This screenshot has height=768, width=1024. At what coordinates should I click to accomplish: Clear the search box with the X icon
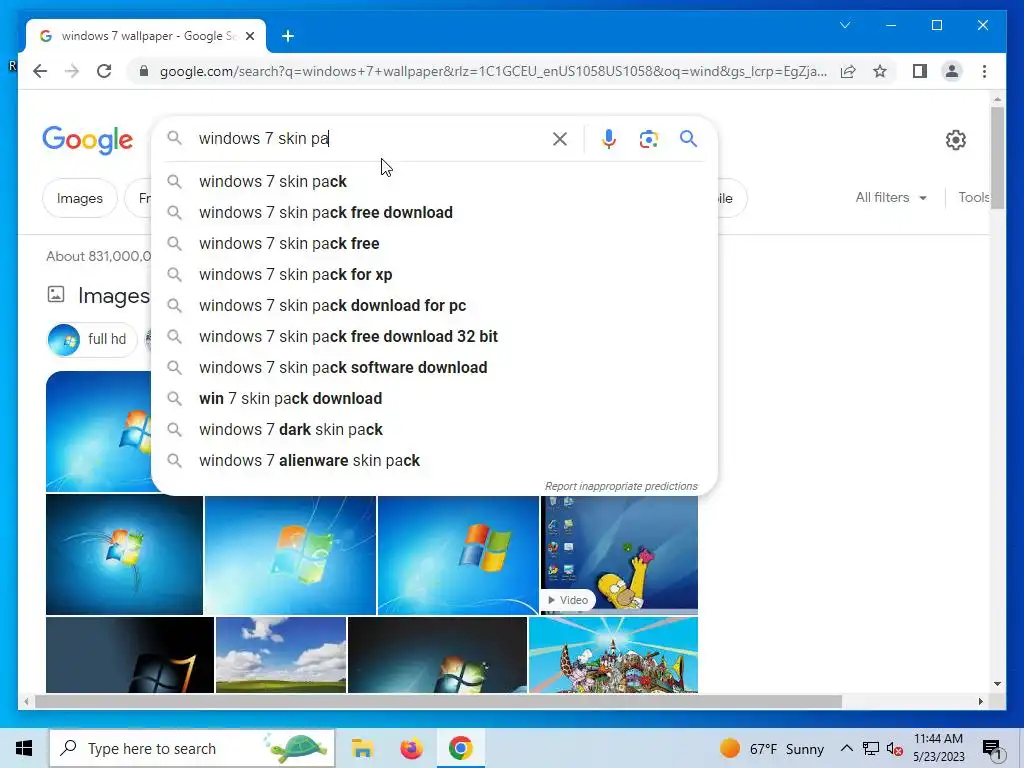coord(559,139)
